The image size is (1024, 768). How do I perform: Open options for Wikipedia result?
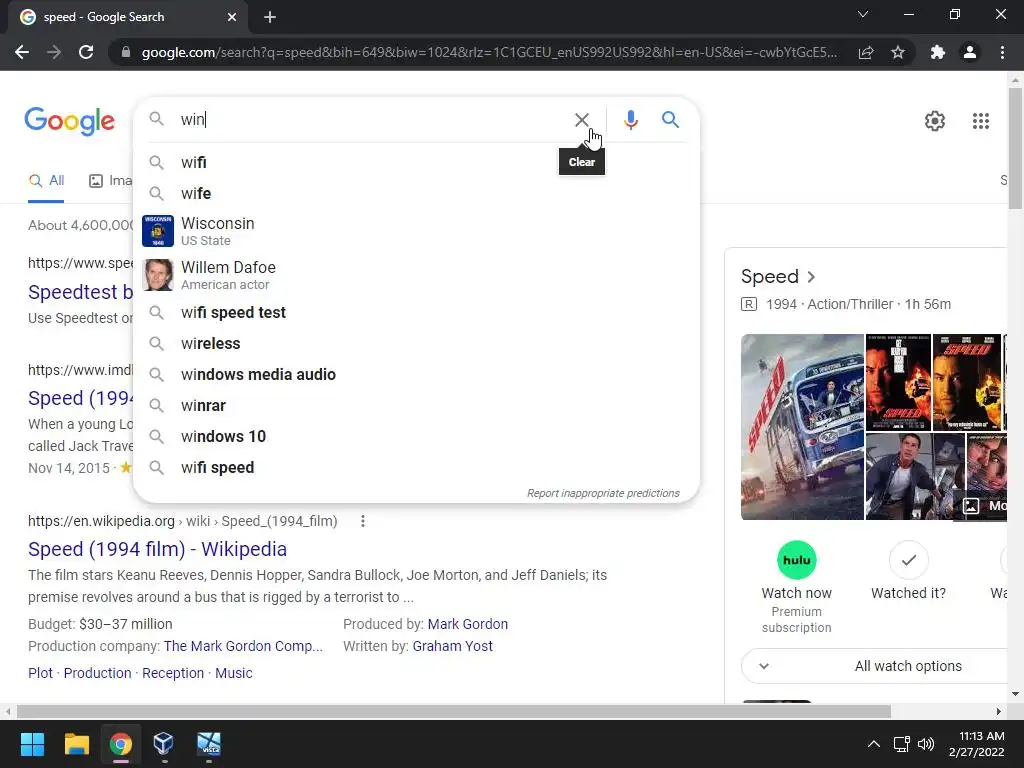tap(362, 521)
